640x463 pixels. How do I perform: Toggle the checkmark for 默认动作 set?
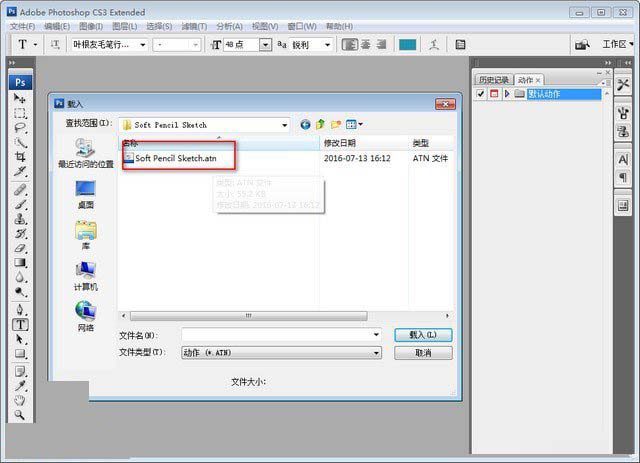click(x=480, y=94)
